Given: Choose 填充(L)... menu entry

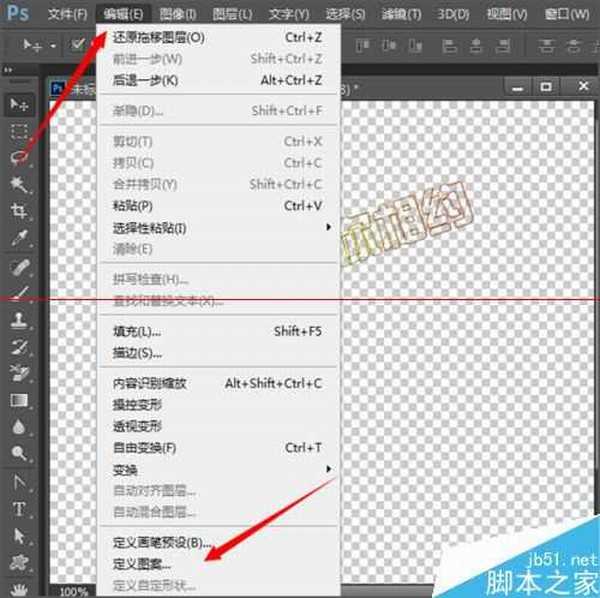Looking at the screenshot, I should click(218, 331).
